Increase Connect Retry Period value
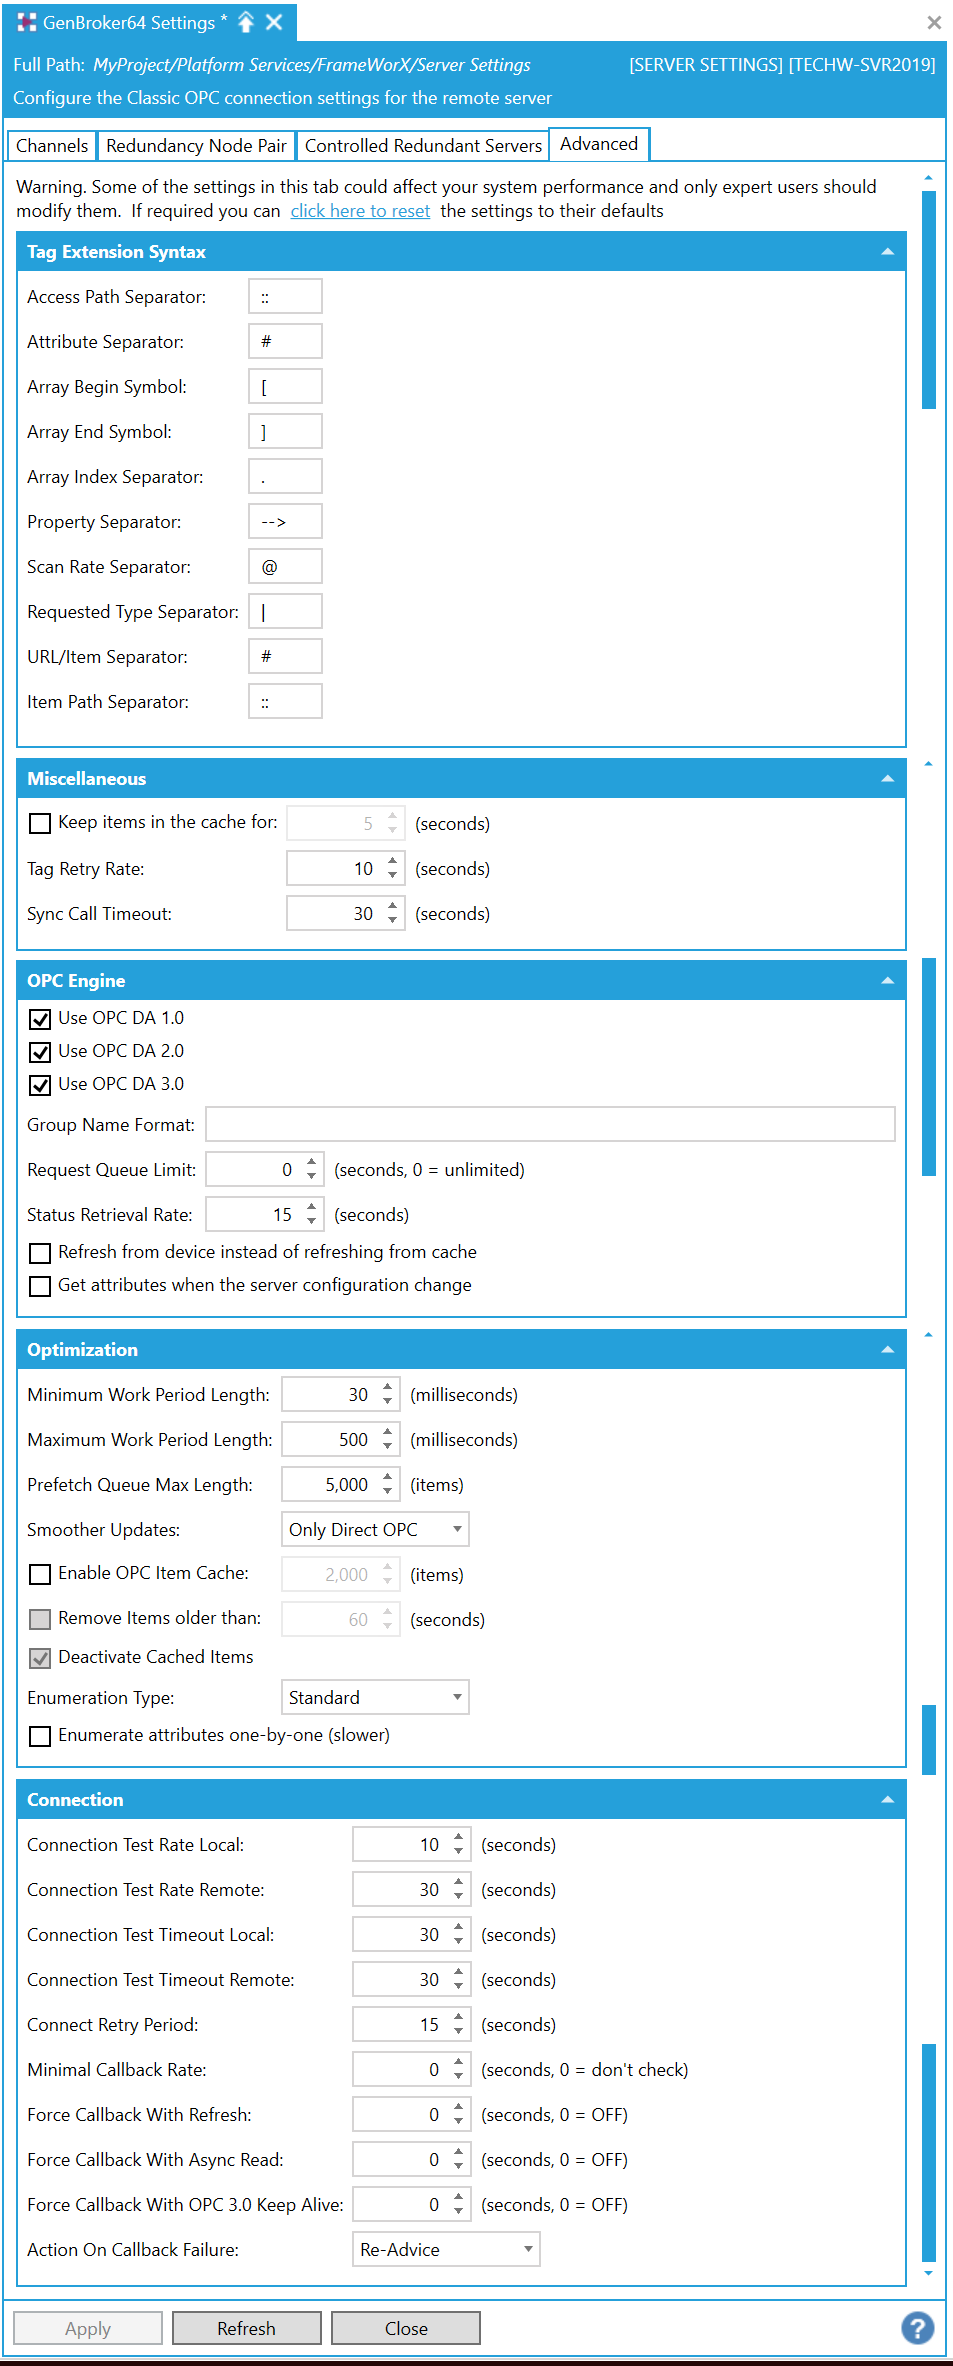953x2366 pixels. click(x=459, y=2017)
